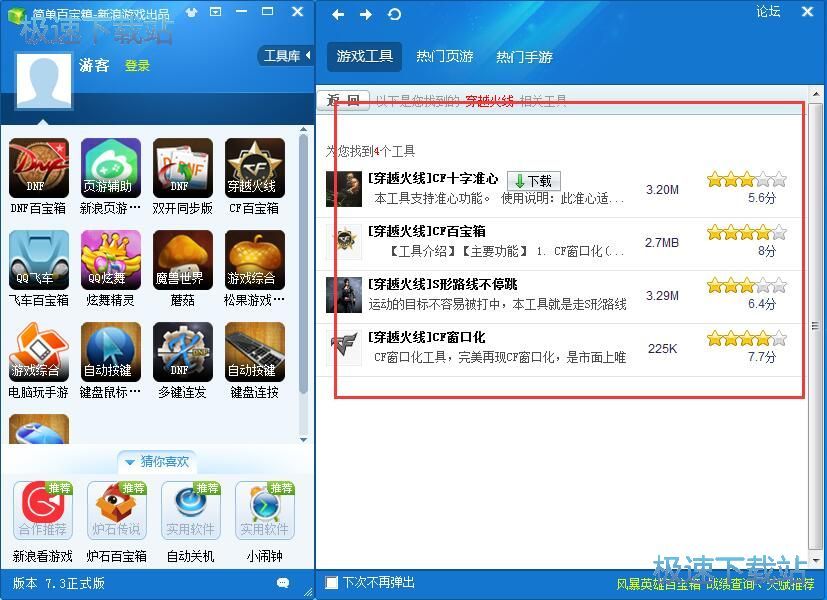Switch to the 游戏工具 tab

point(364,56)
